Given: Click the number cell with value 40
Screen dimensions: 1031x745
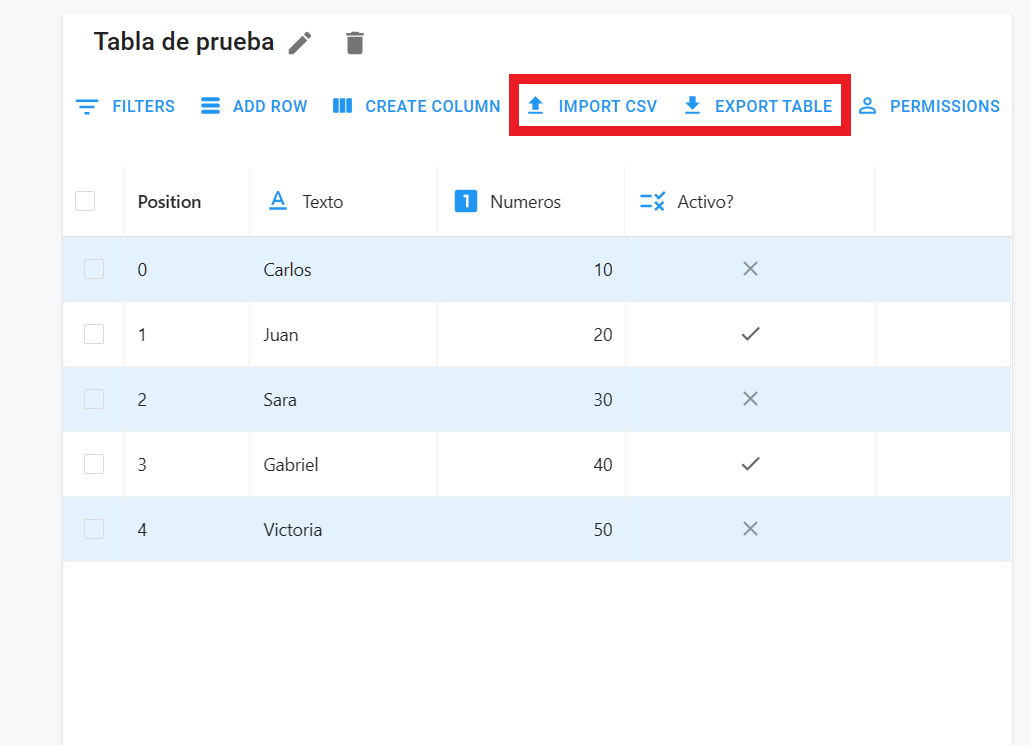Looking at the screenshot, I should coord(531,464).
